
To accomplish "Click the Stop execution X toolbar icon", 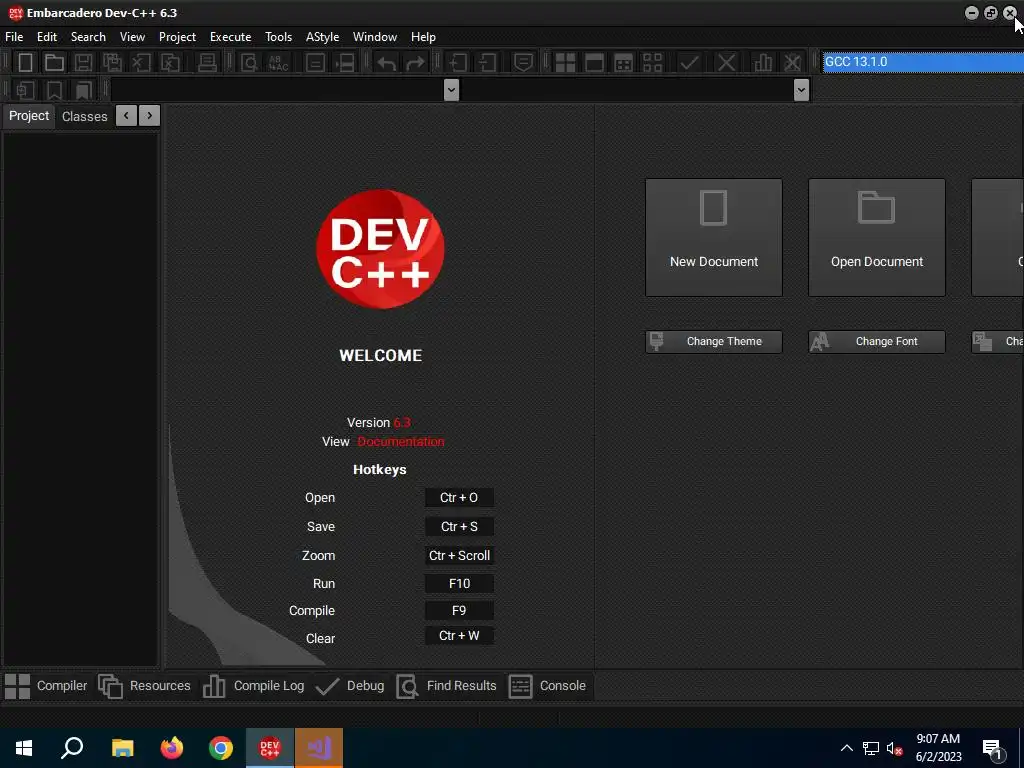I will click(726, 63).
